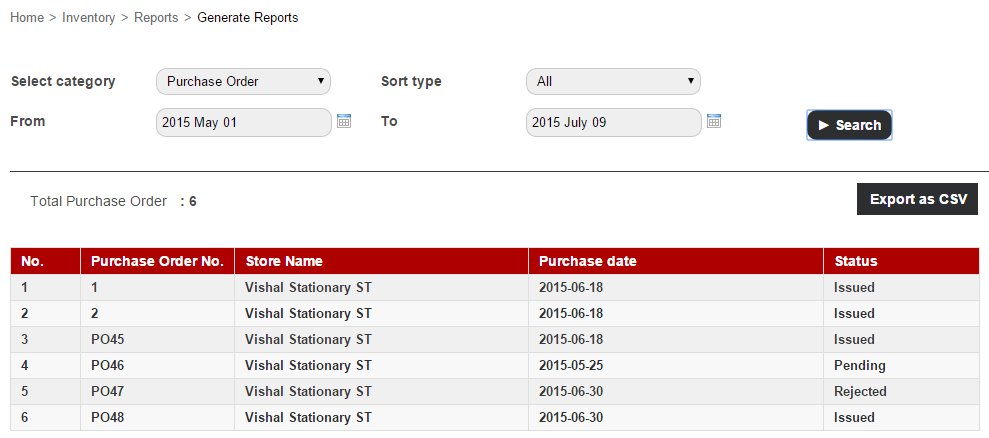Select the PO46 row with Pending status

click(x=494, y=365)
